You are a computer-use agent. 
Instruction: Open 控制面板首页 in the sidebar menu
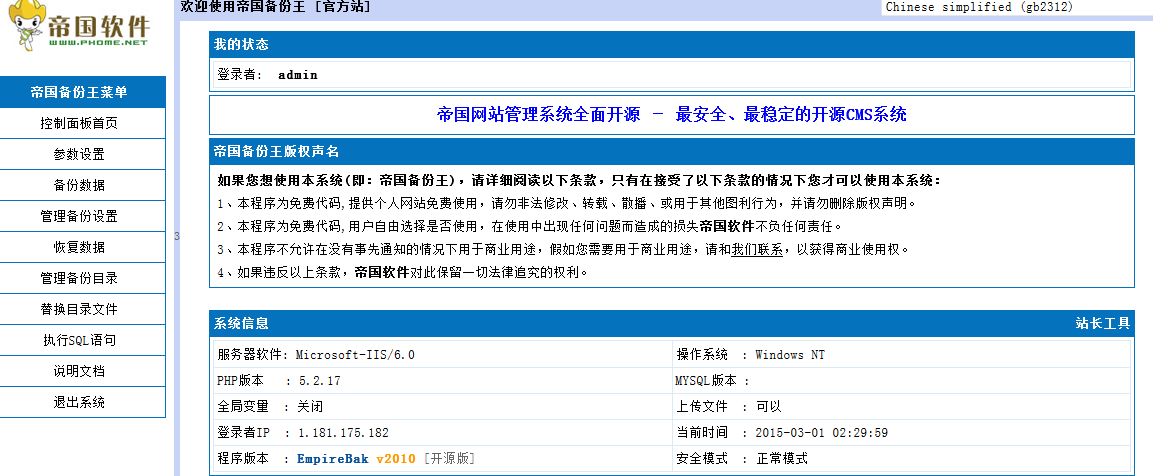tap(79, 124)
